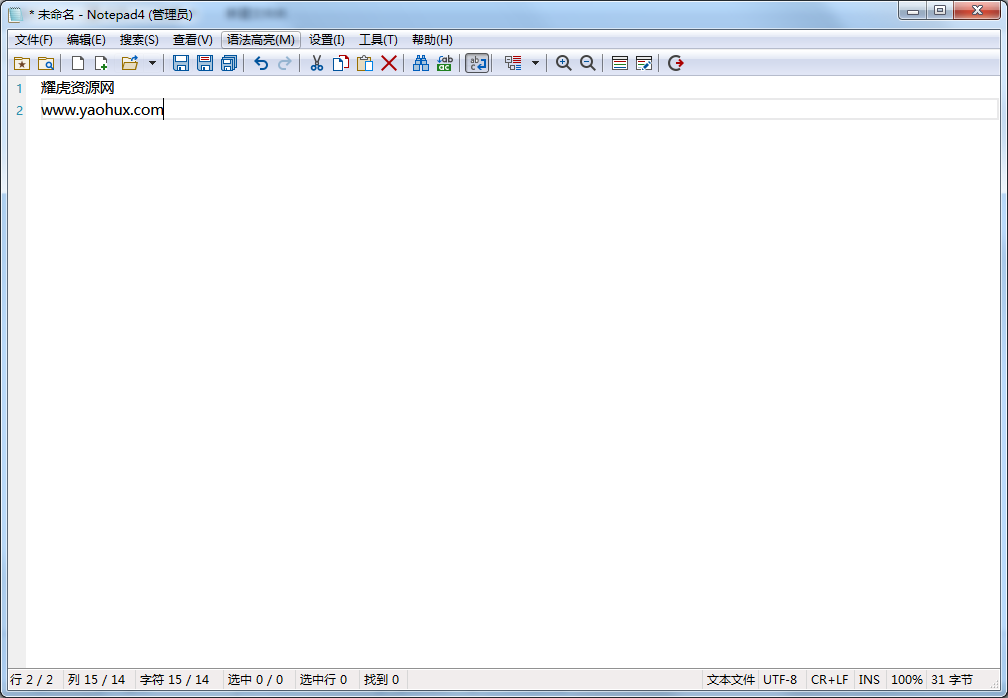This screenshot has width=1008, height=698.
Task: Click the Save file toolbar icon
Action: pos(181,63)
